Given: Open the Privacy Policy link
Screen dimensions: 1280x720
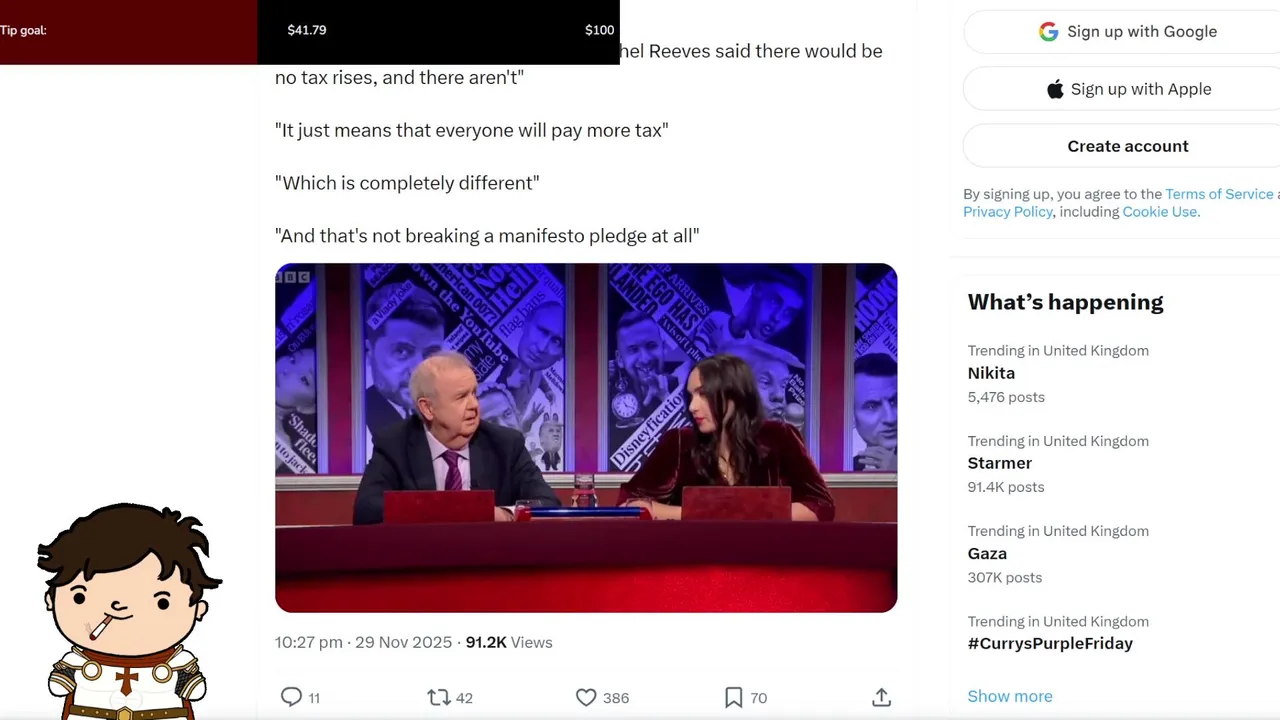Looking at the screenshot, I should point(1008,212).
